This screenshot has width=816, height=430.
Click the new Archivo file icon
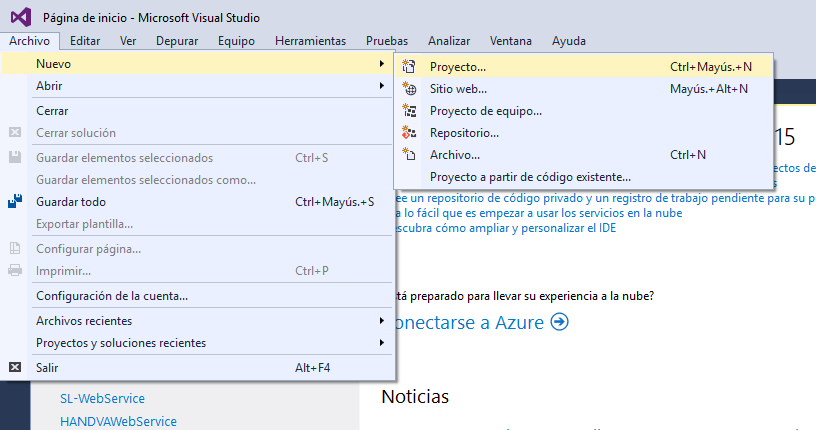(410, 155)
